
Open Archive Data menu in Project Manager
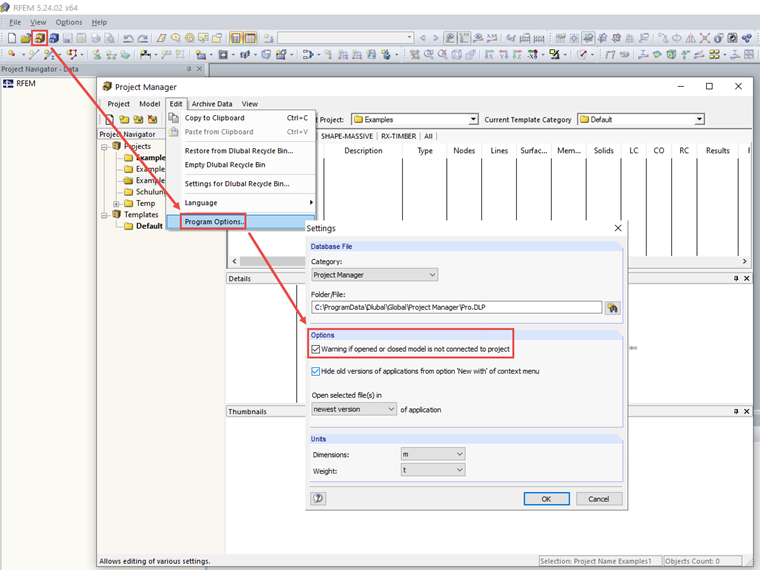212,104
